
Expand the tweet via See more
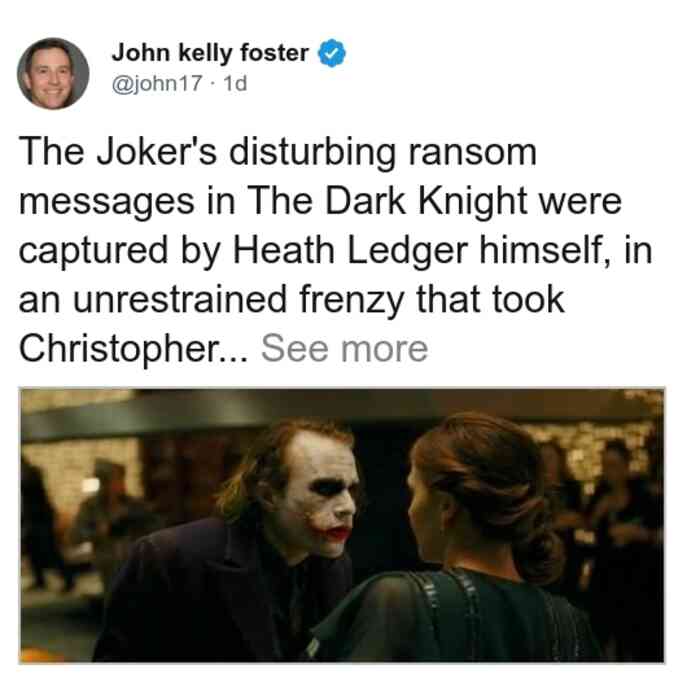[344, 349]
